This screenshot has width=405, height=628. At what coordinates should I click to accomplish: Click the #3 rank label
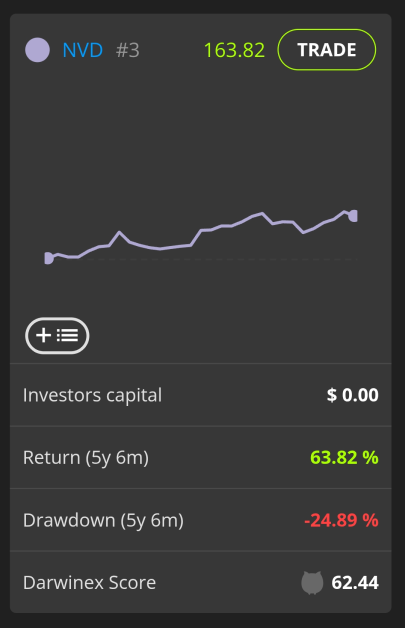[x=128, y=50]
